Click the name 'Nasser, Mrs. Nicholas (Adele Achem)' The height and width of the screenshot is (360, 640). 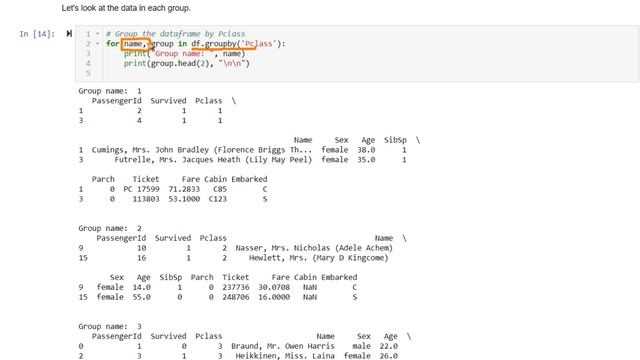tap(314, 248)
